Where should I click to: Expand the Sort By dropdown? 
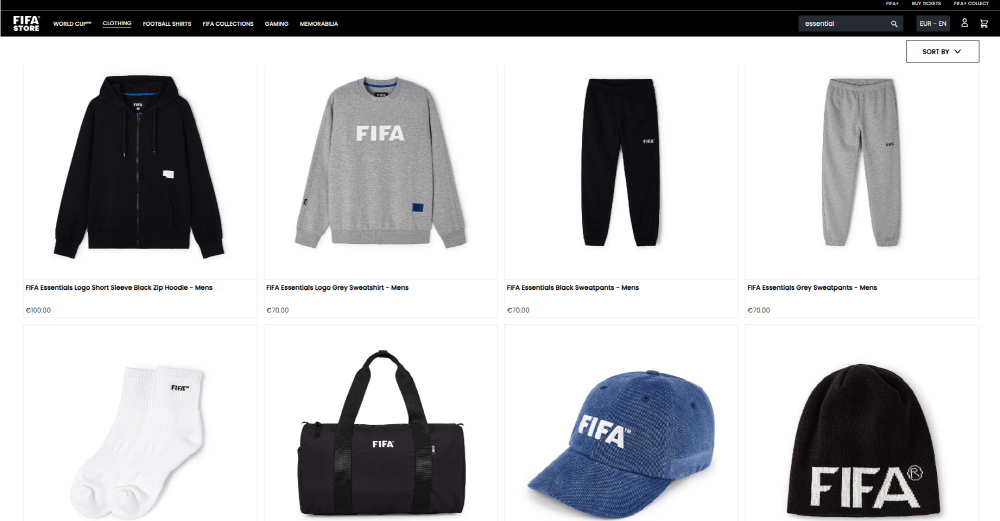coord(942,52)
